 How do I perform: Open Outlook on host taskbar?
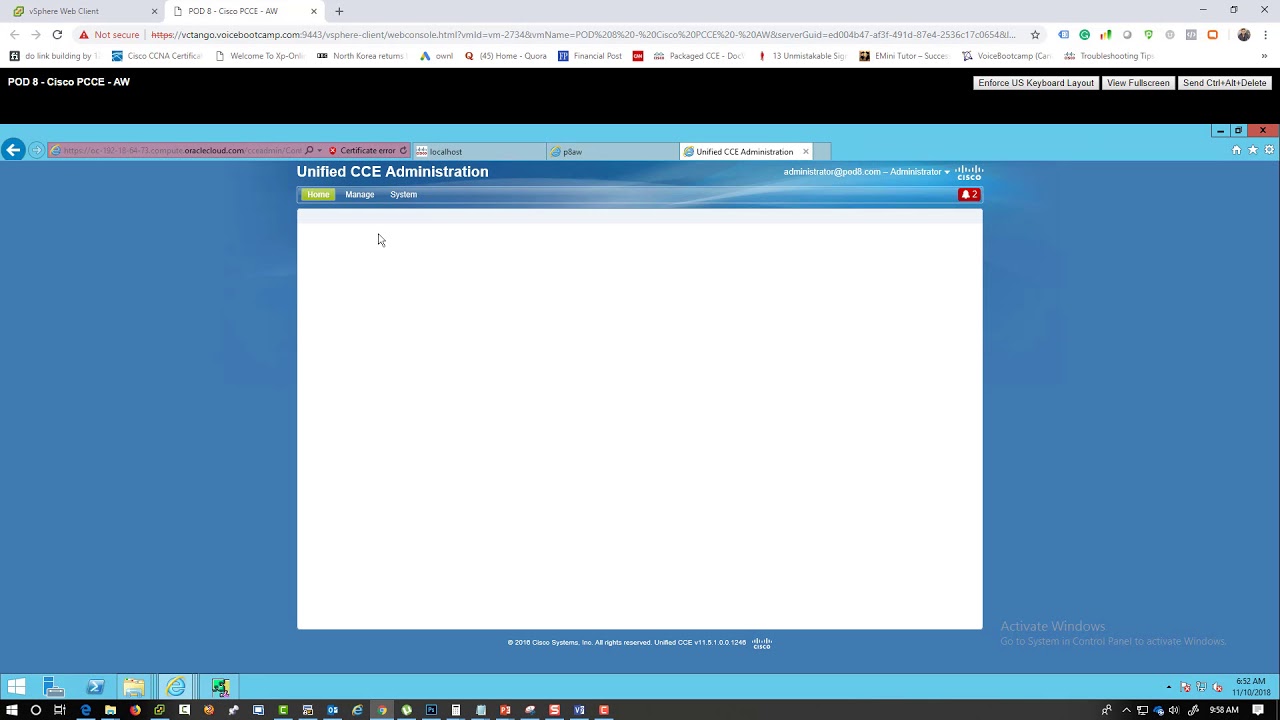[x=332, y=710]
